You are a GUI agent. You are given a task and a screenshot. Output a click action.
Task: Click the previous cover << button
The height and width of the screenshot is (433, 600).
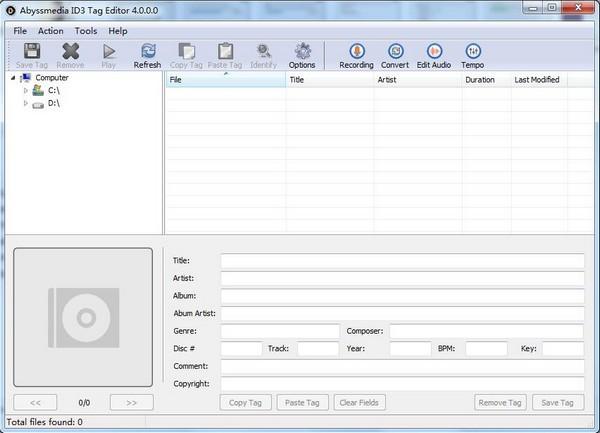(x=35, y=403)
